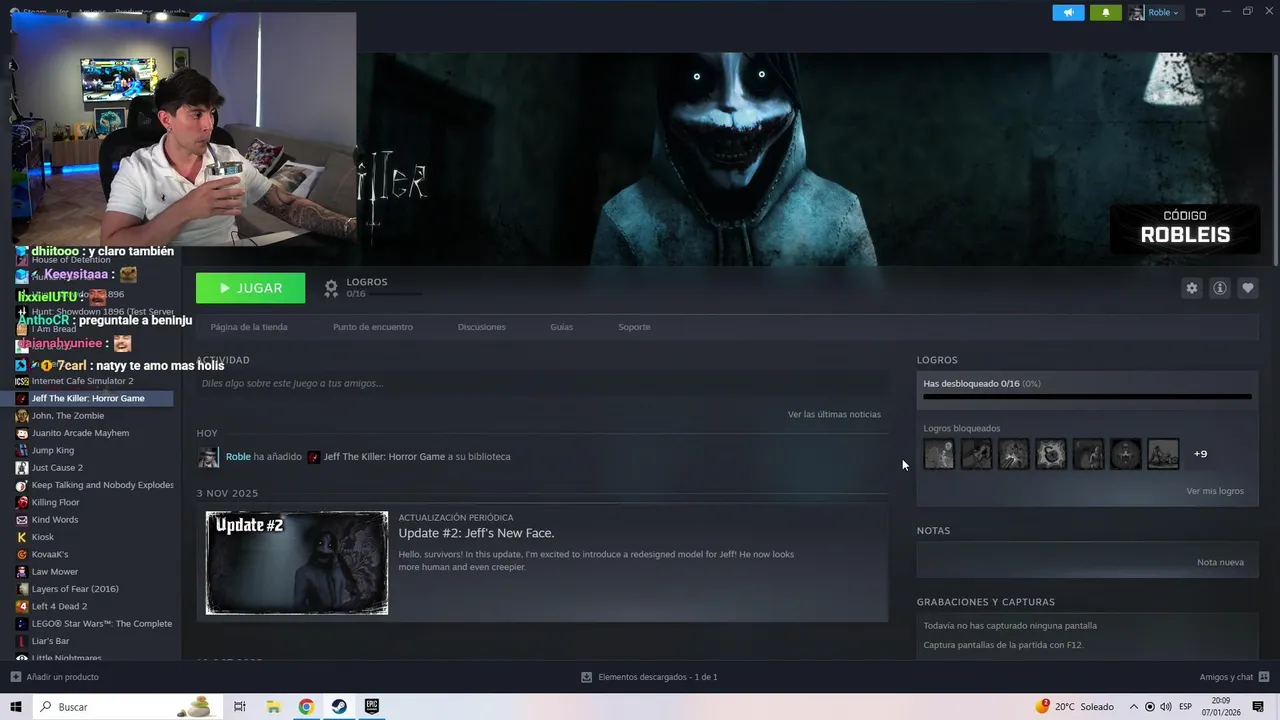The image size is (1280, 720).
Task: Click Roble avatar in activity feed
Action: [208, 457]
